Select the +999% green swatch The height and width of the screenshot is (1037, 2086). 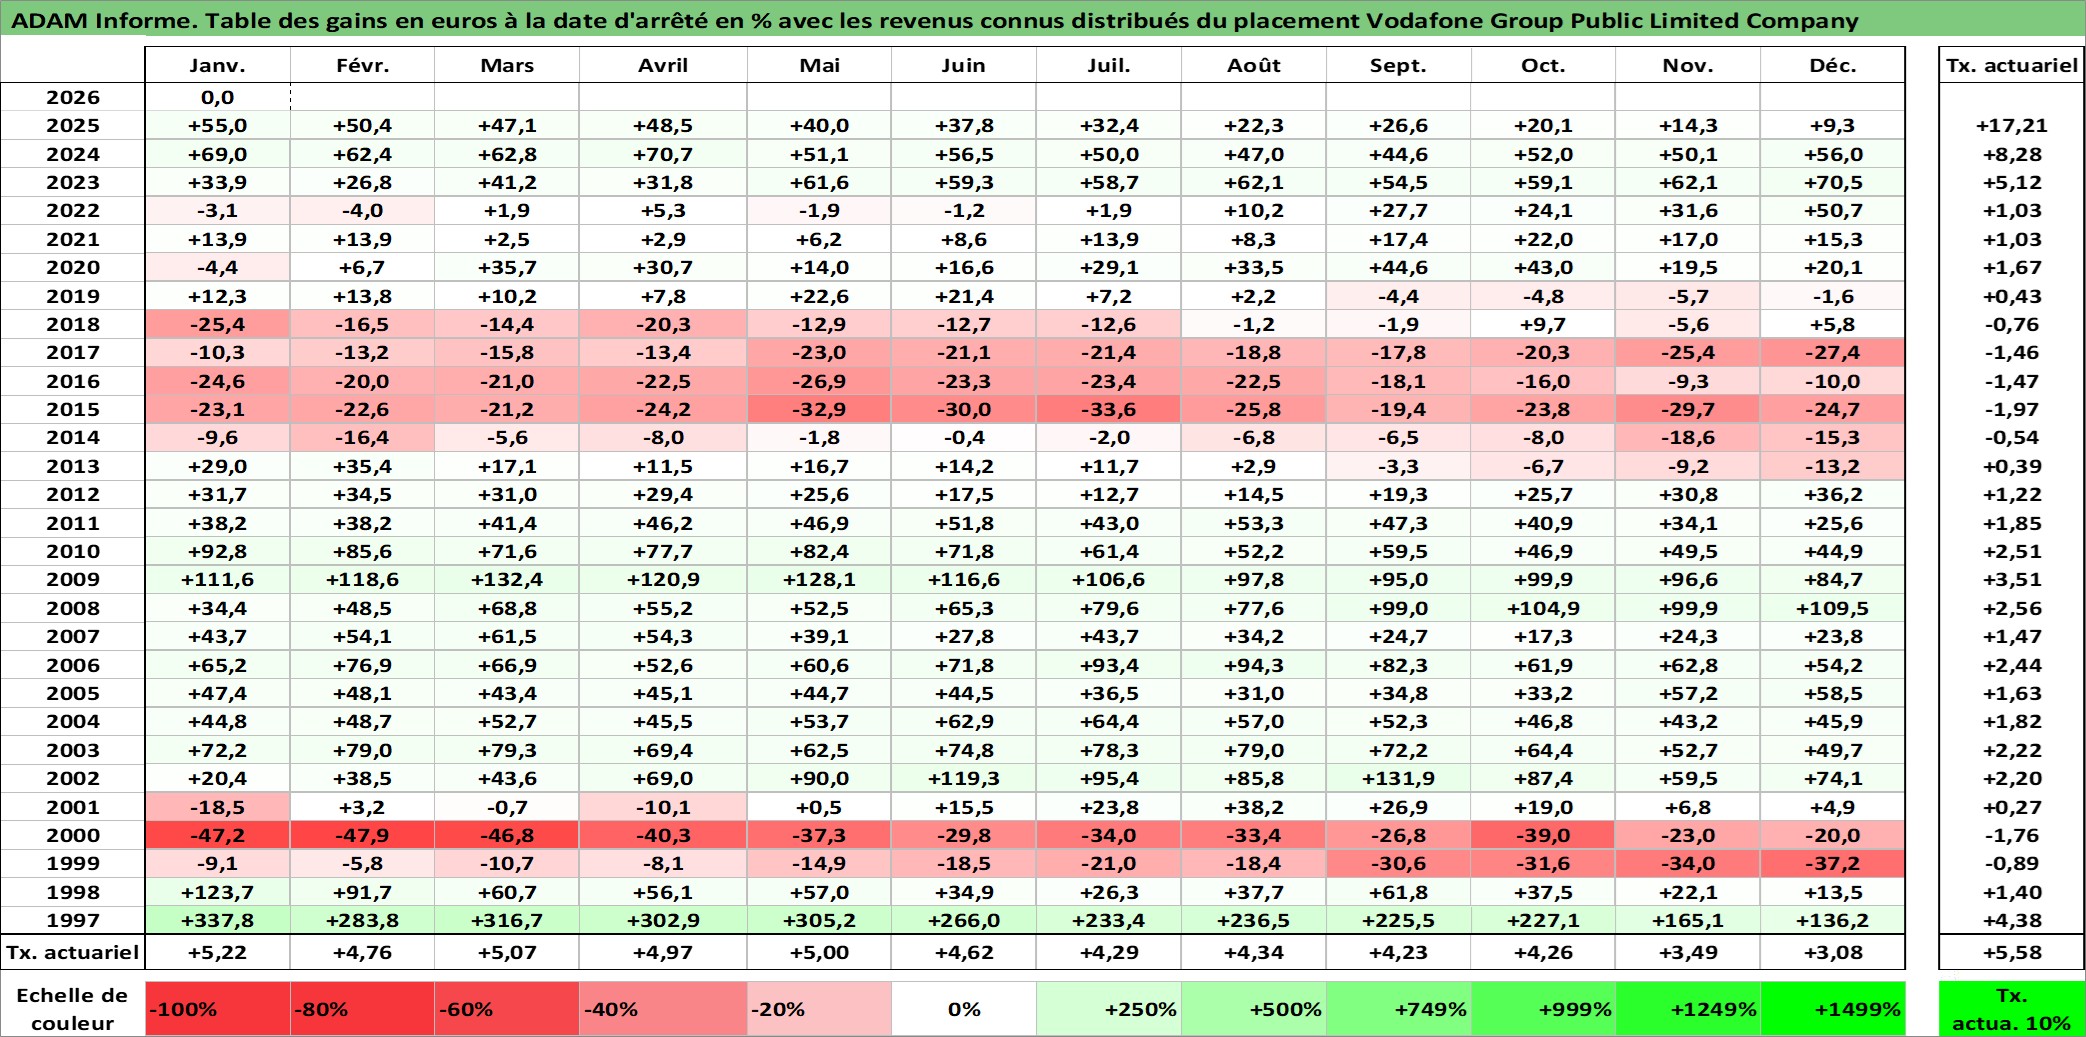1544,1009
